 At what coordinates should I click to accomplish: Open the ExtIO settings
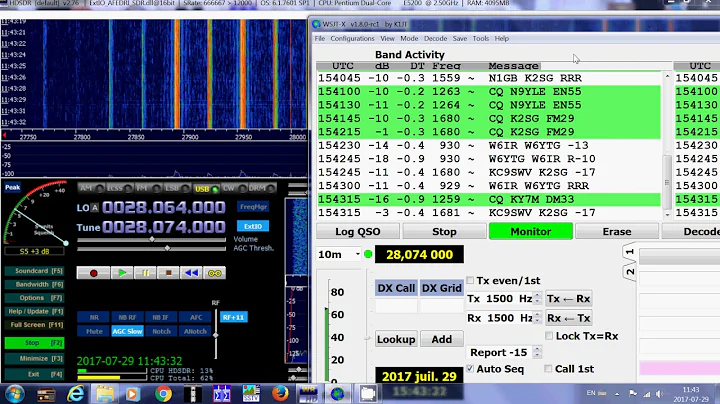pyautogui.click(x=253, y=226)
